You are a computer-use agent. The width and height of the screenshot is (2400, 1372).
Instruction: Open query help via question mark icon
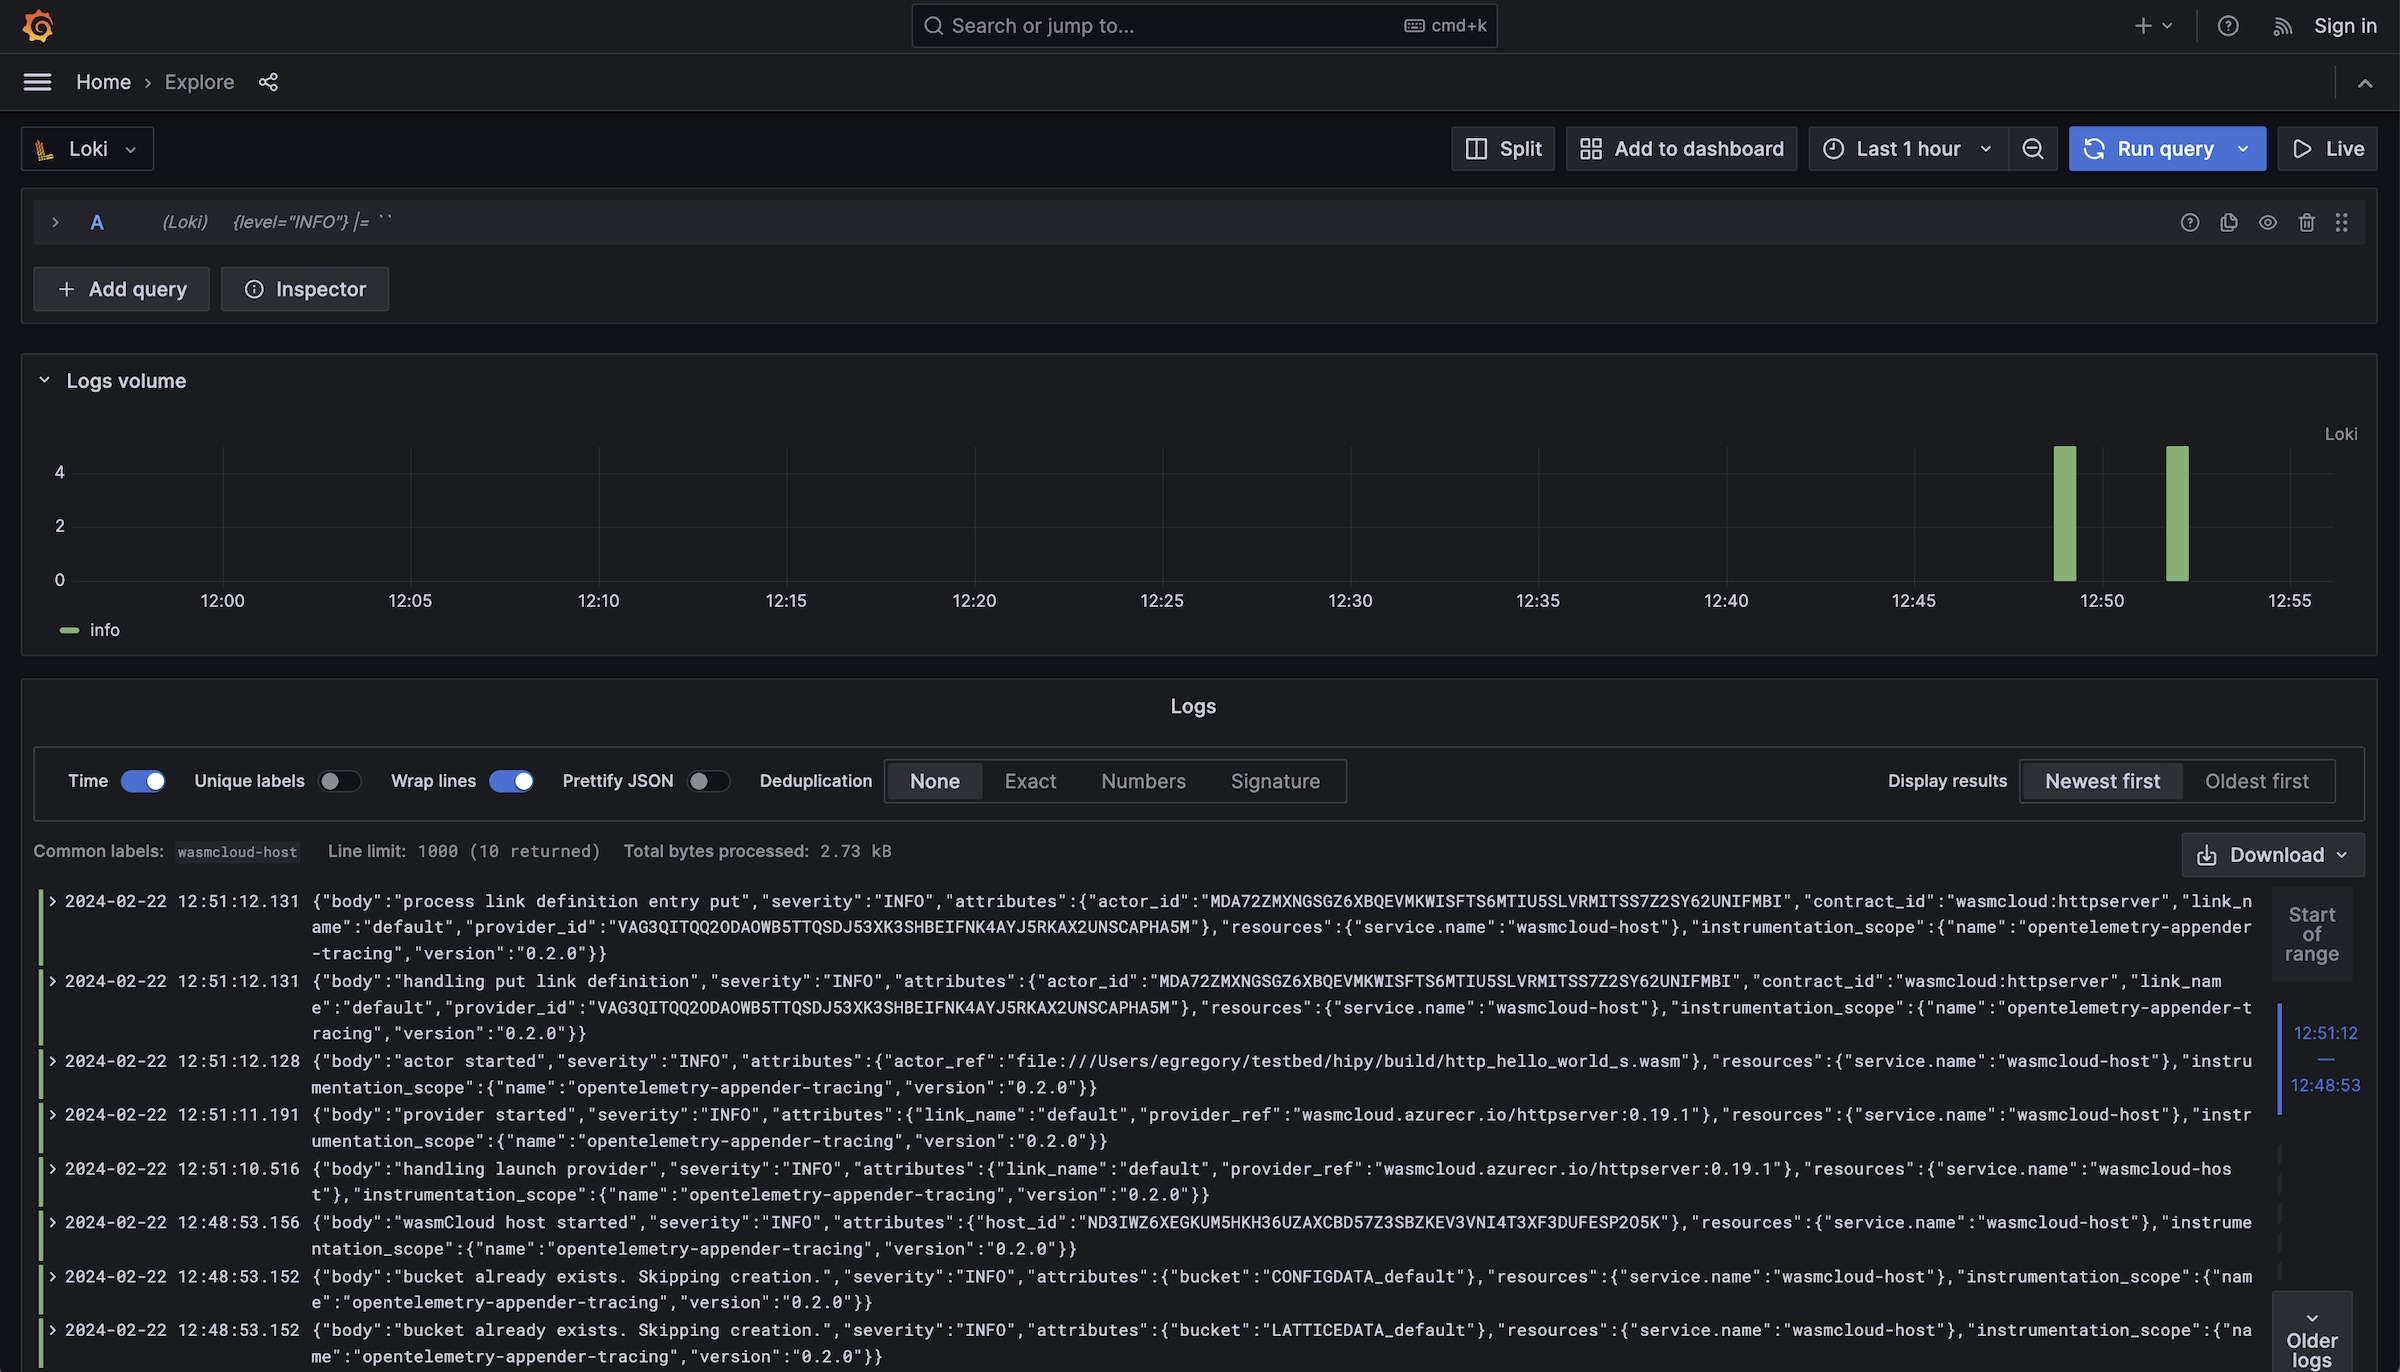[x=2189, y=222]
